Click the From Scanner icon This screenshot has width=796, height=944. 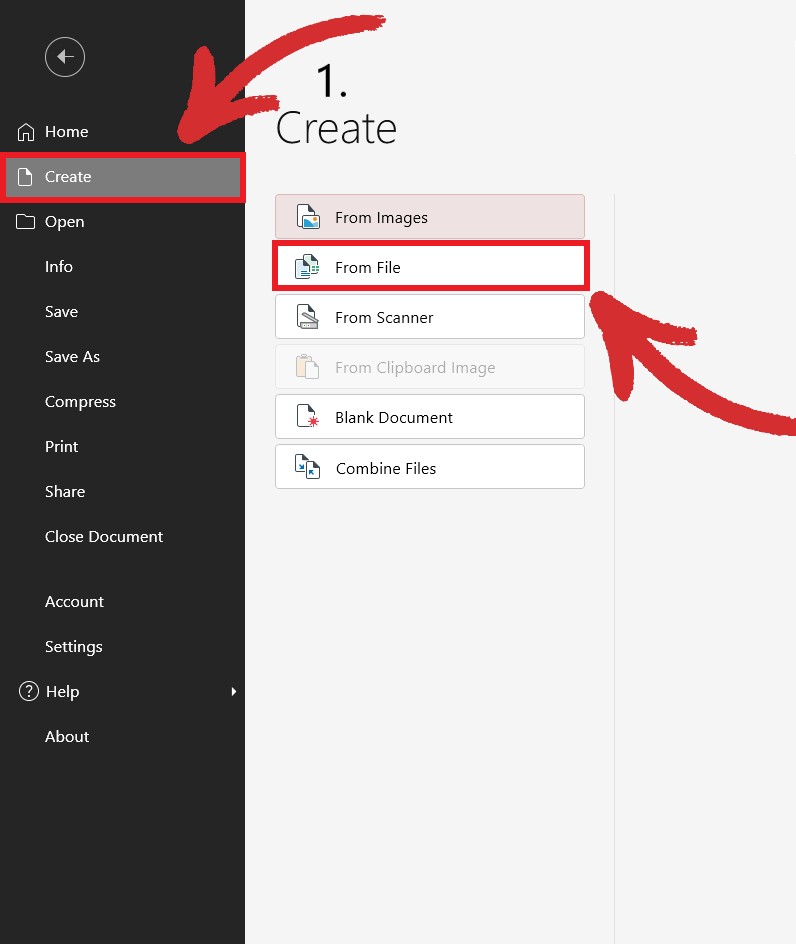(x=307, y=317)
